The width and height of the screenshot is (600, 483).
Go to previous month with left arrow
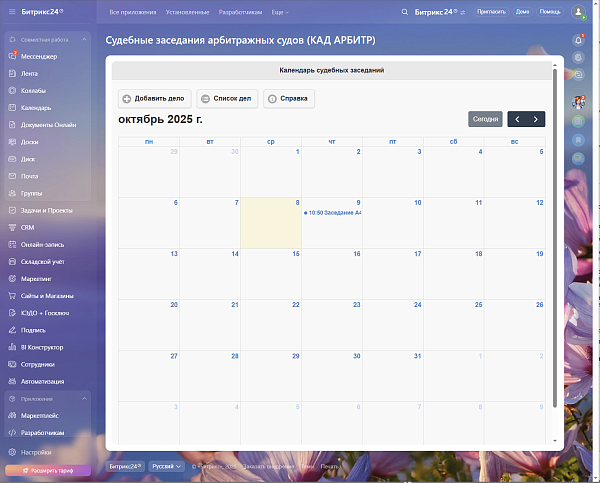(x=517, y=119)
